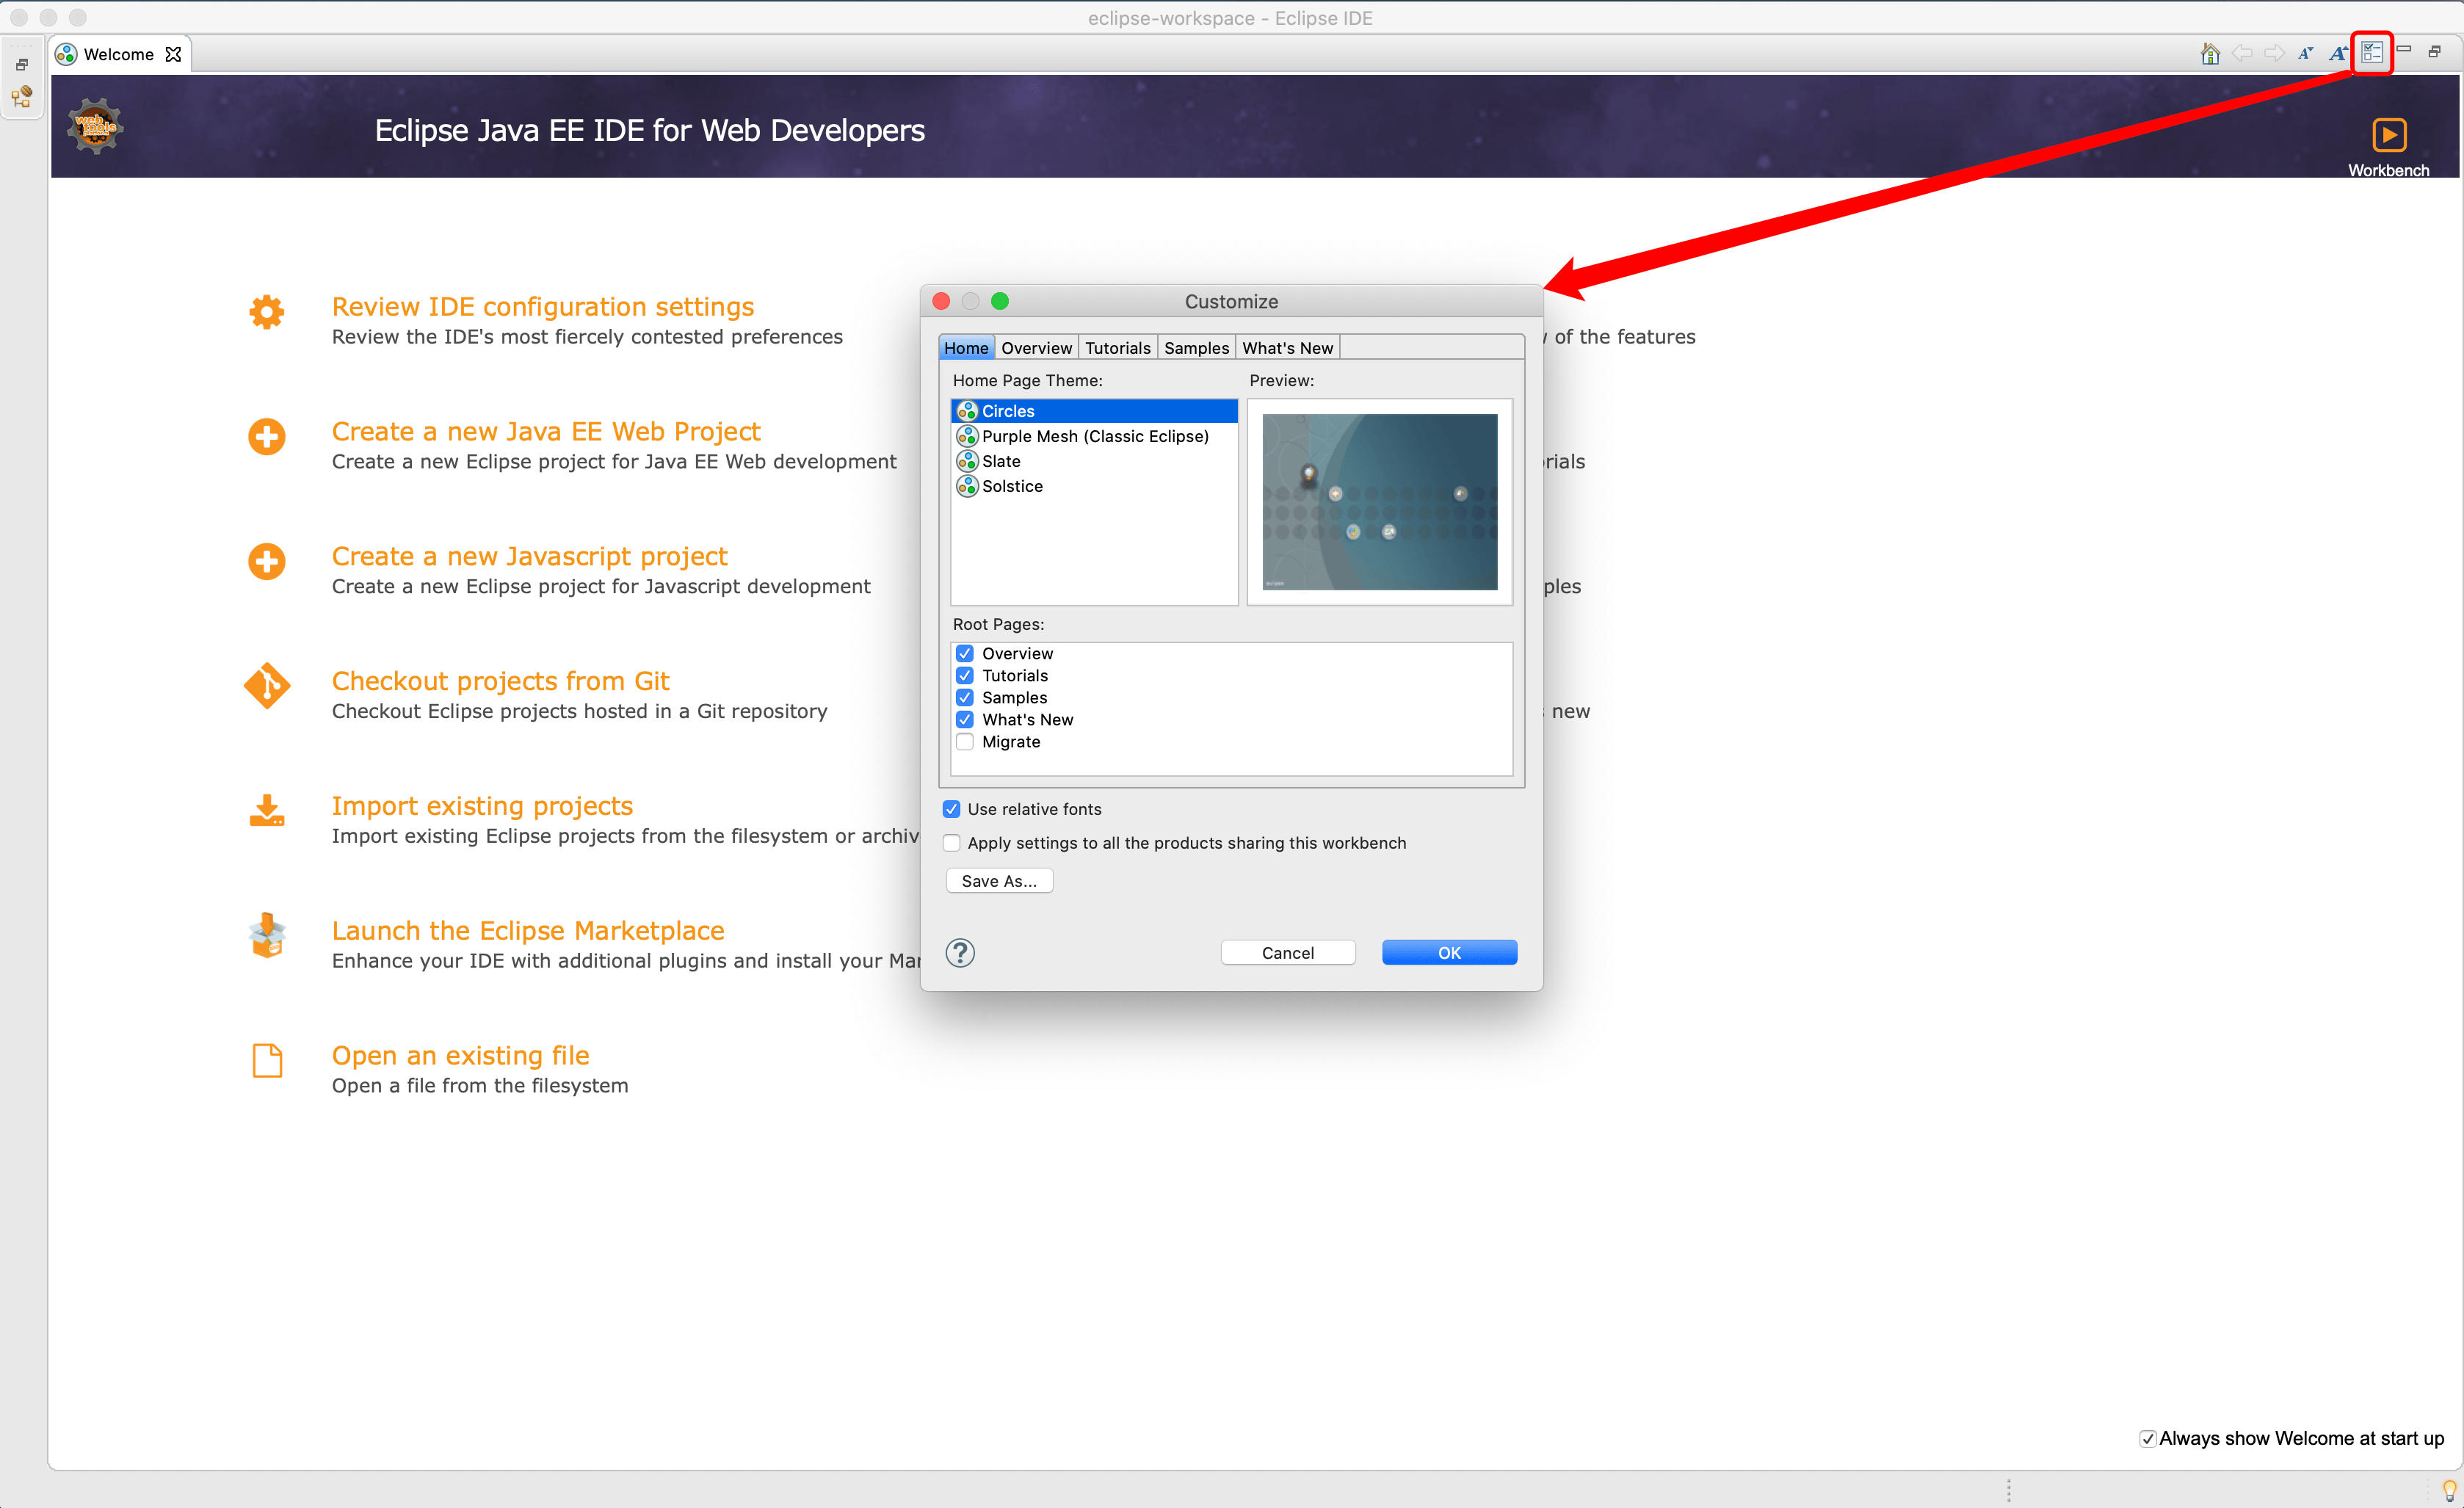Select the Slate theme row
Image resolution: width=2464 pixels, height=1508 pixels.
[1095, 461]
